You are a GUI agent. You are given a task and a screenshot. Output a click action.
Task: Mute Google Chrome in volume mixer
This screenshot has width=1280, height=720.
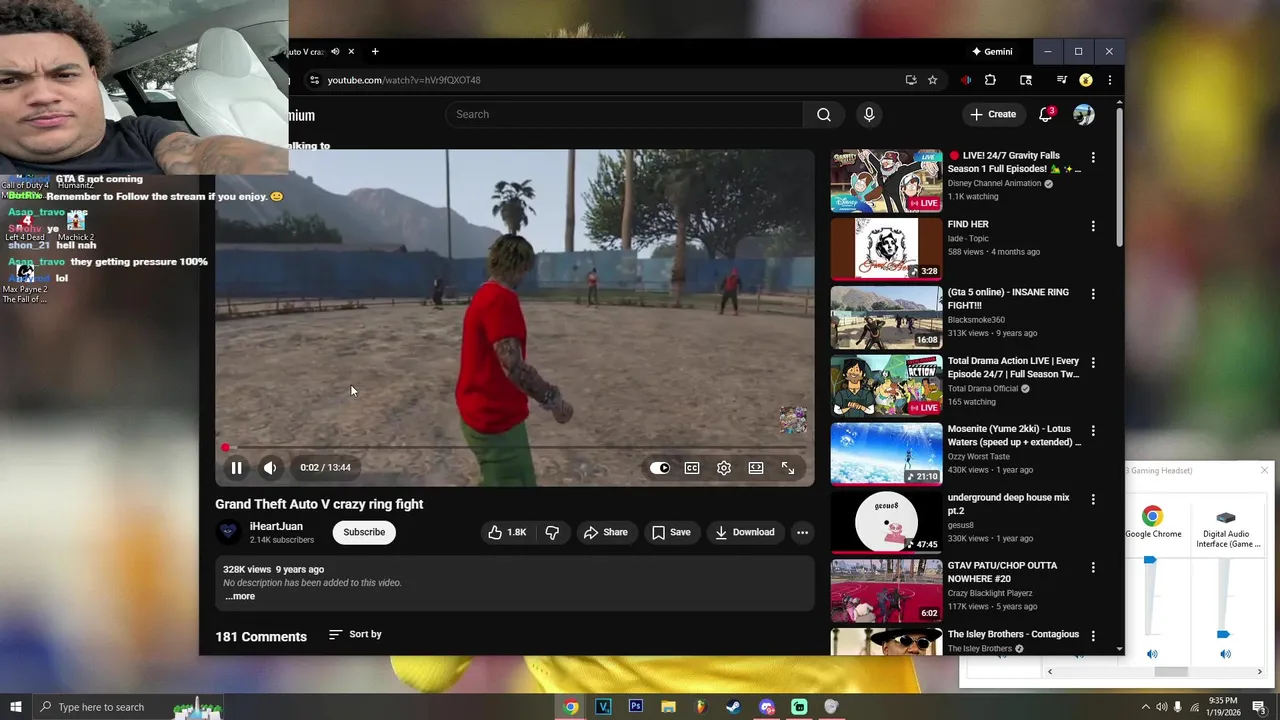click(1152, 654)
